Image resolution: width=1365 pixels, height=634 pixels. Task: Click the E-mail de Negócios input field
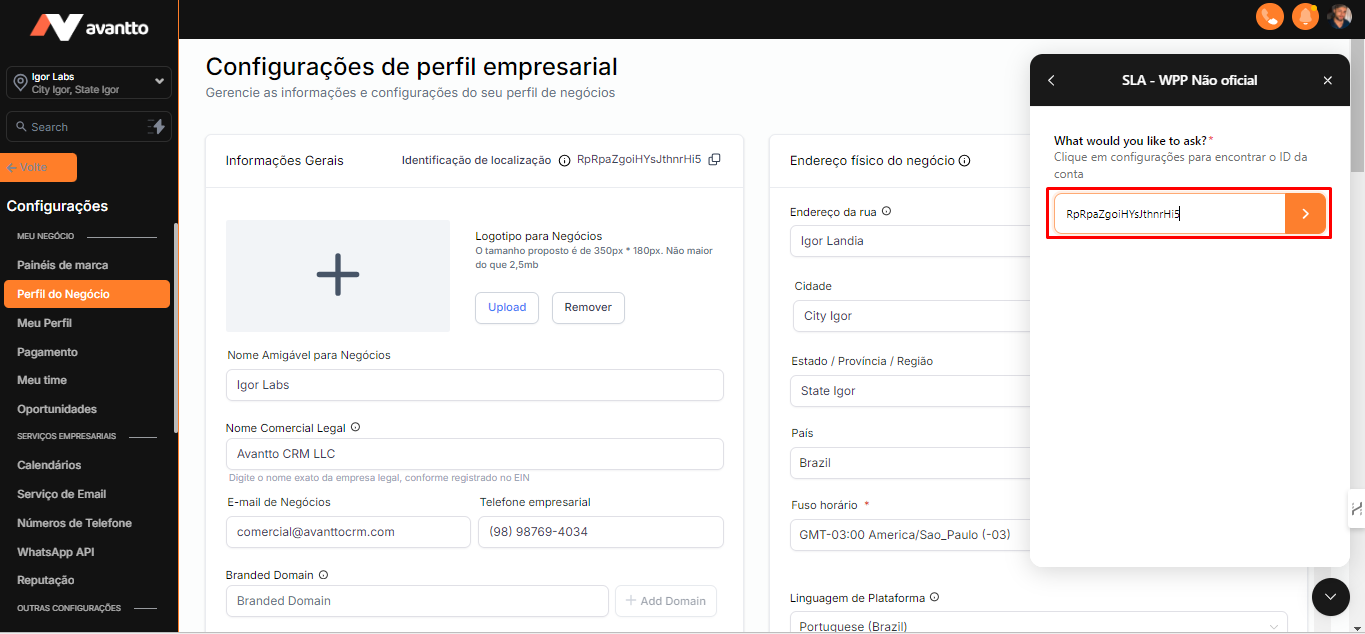pos(348,532)
